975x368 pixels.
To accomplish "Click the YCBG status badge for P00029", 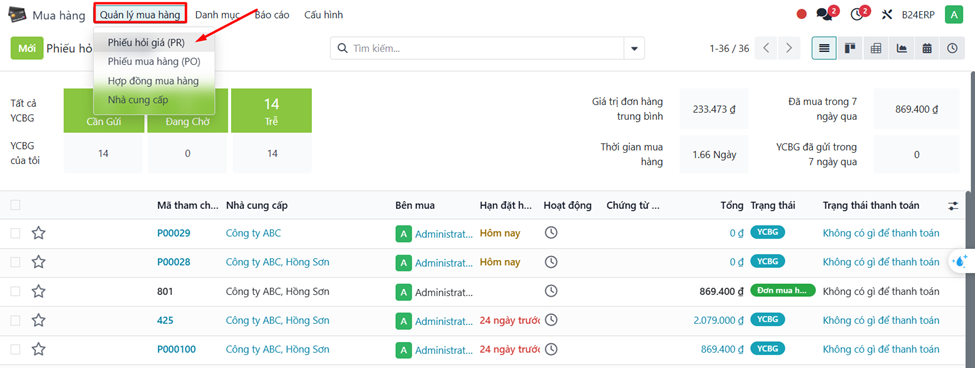I will point(768,232).
